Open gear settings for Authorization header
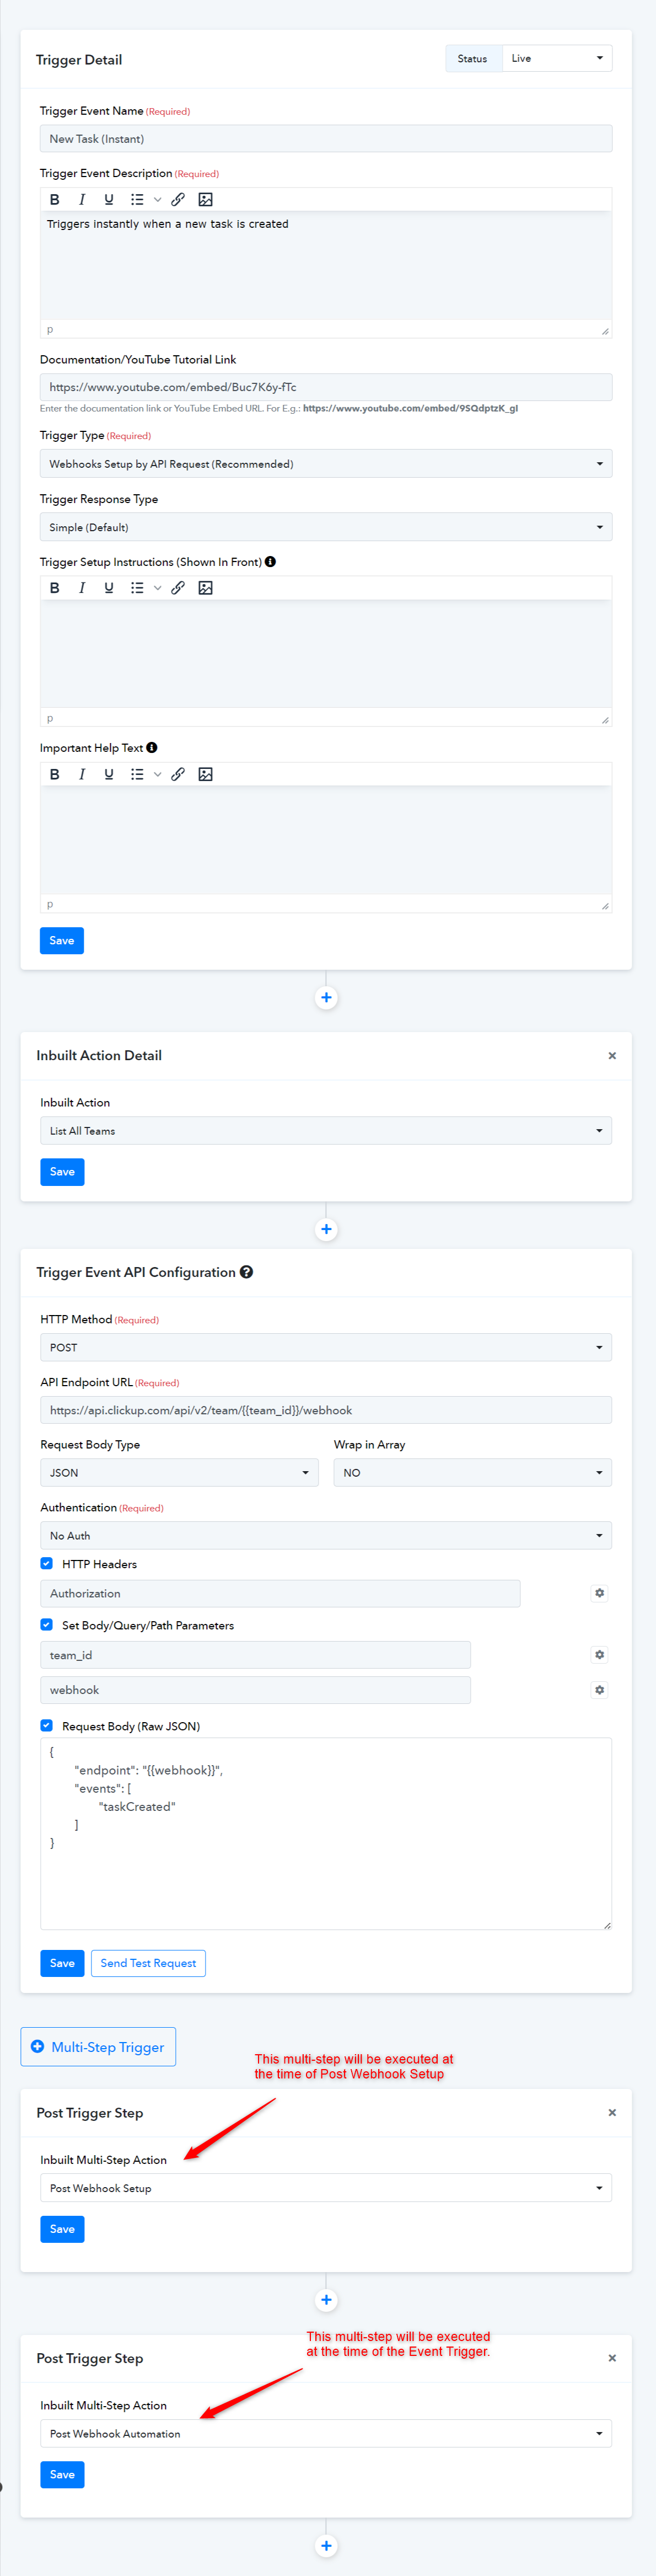656x2576 pixels. click(599, 1593)
